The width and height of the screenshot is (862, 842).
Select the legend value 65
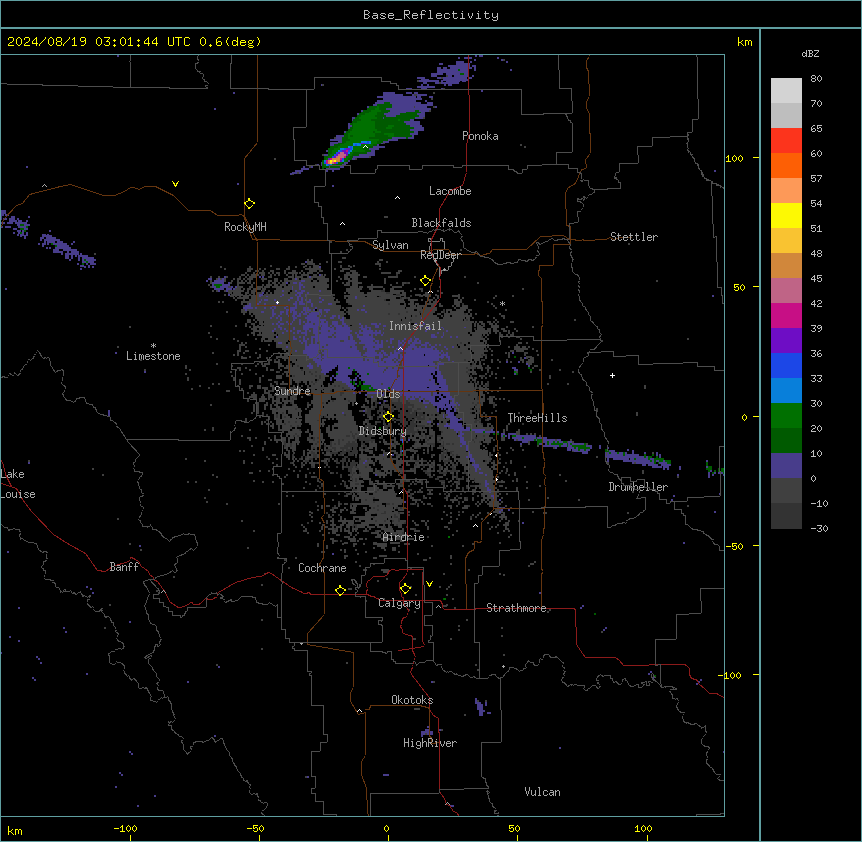(816, 129)
